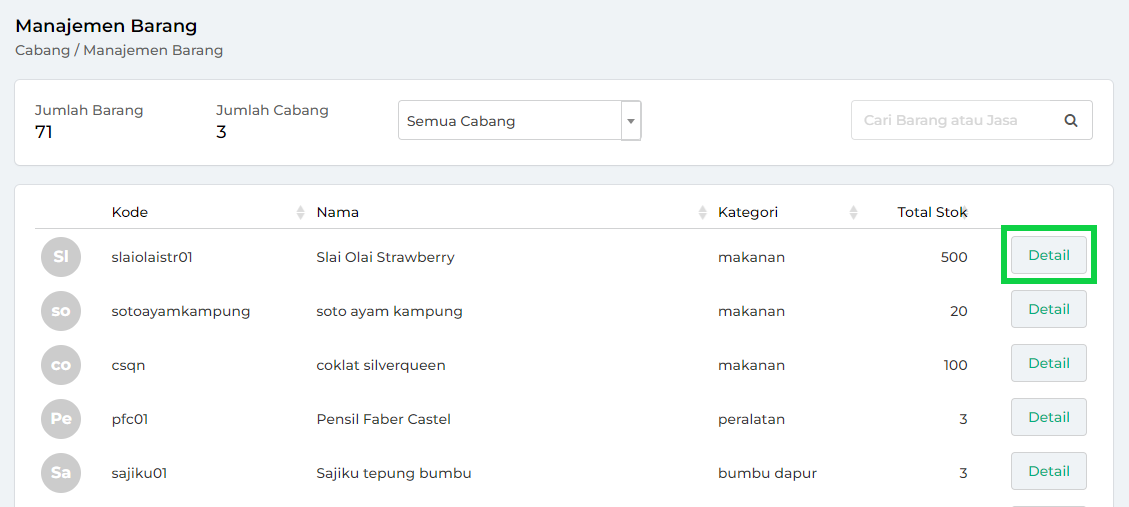Select the Slai Olai Strawberry name cell

[x=385, y=257]
